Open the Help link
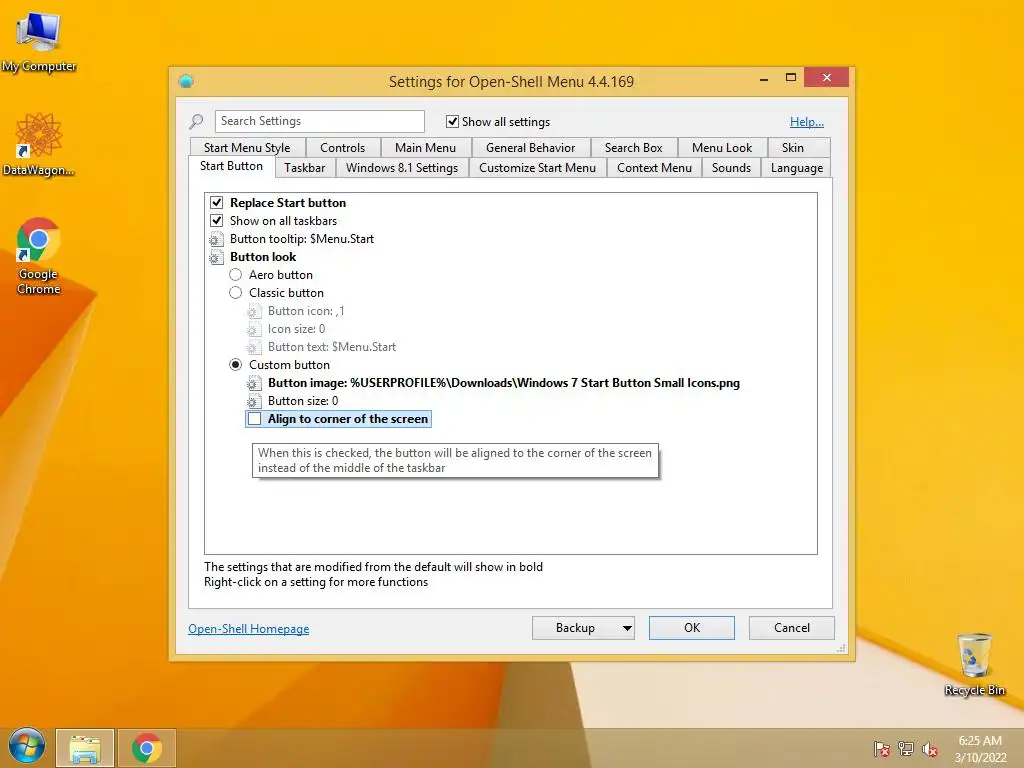This screenshot has width=1024, height=768. coord(807,121)
